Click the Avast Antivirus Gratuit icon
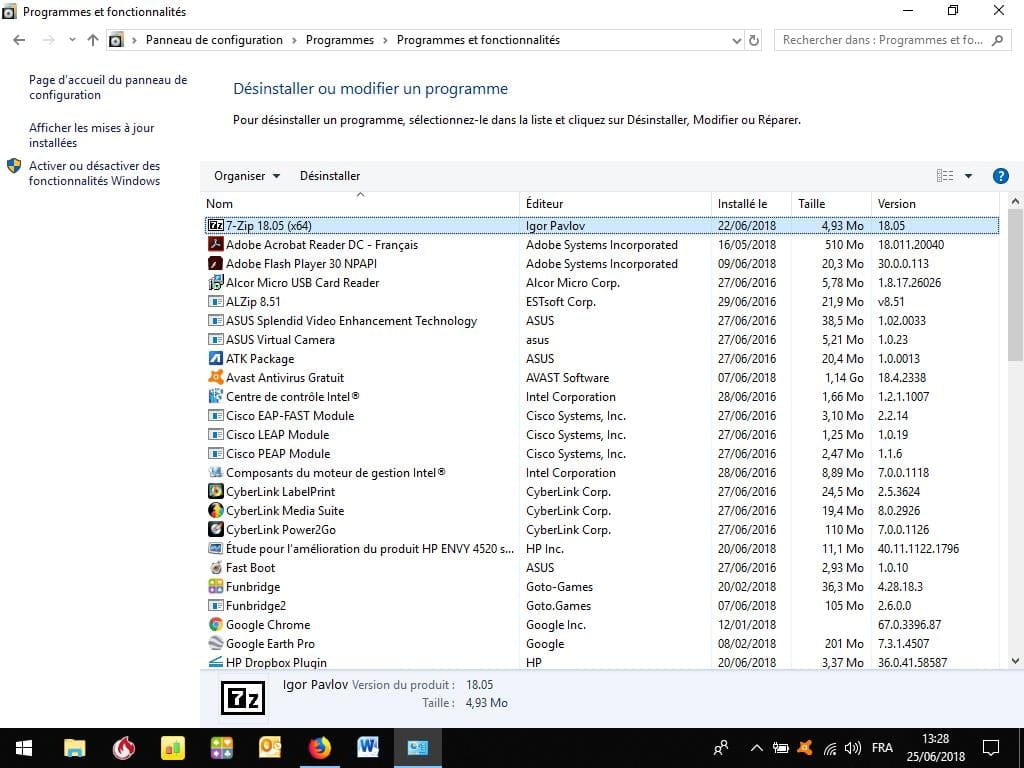The height and width of the screenshot is (768, 1024). click(x=216, y=377)
